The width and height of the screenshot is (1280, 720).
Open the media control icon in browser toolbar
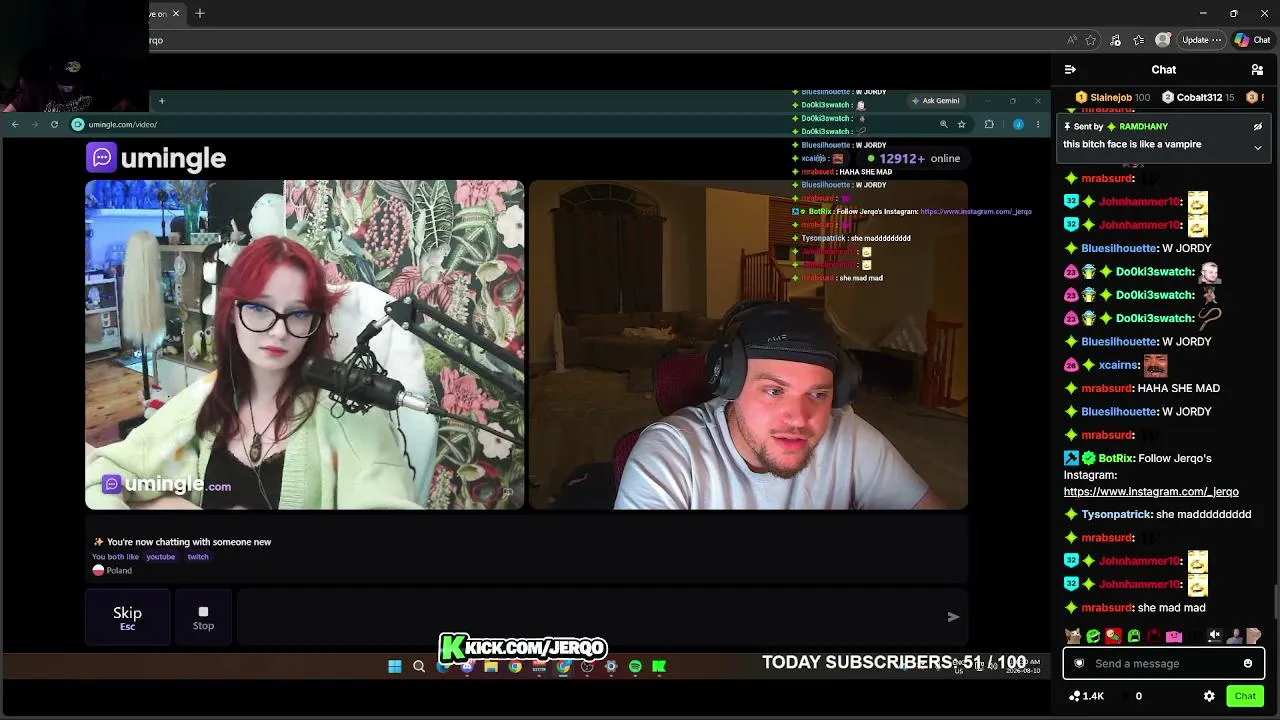(x=1115, y=40)
